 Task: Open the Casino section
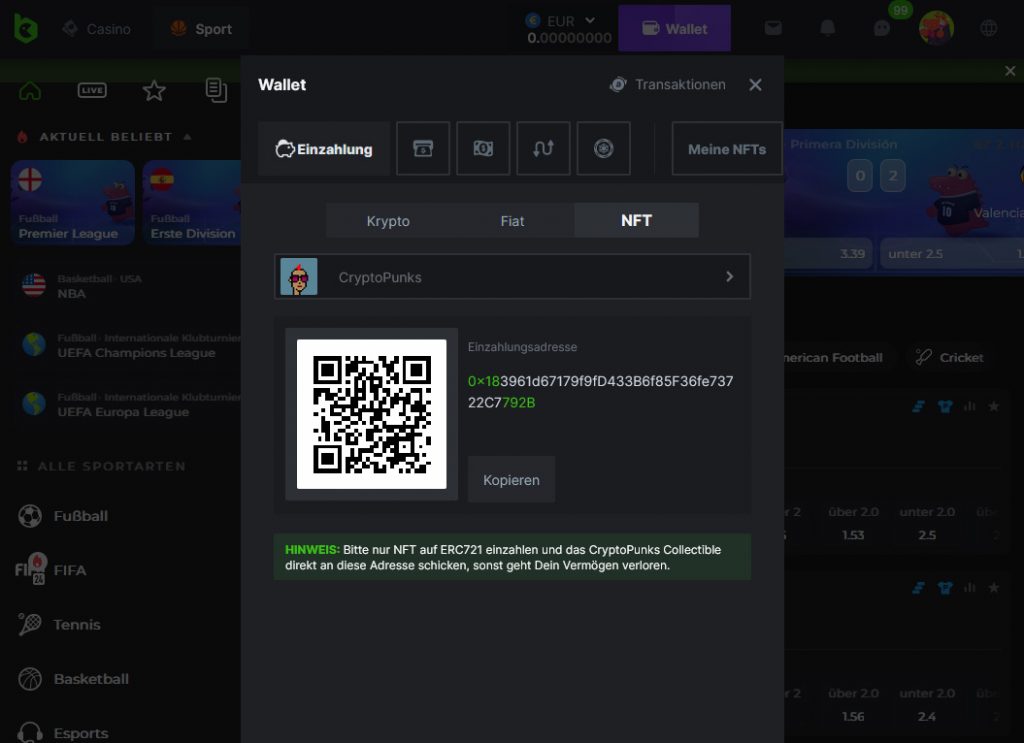point(97,29)
